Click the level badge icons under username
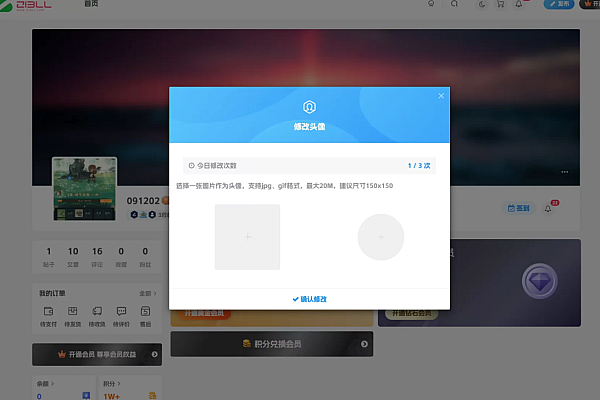 pos(143,215)
